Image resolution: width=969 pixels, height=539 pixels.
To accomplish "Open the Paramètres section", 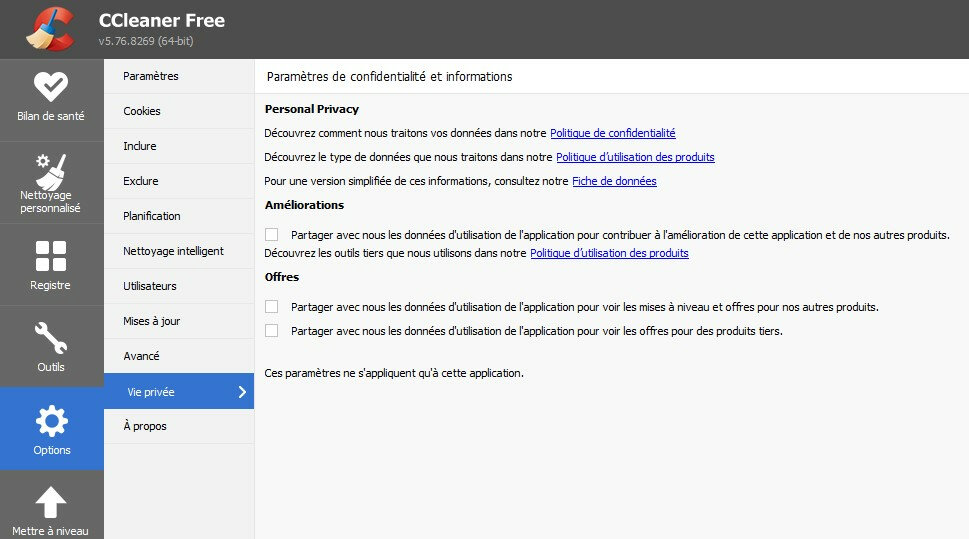I will click(x=151, y=76).
